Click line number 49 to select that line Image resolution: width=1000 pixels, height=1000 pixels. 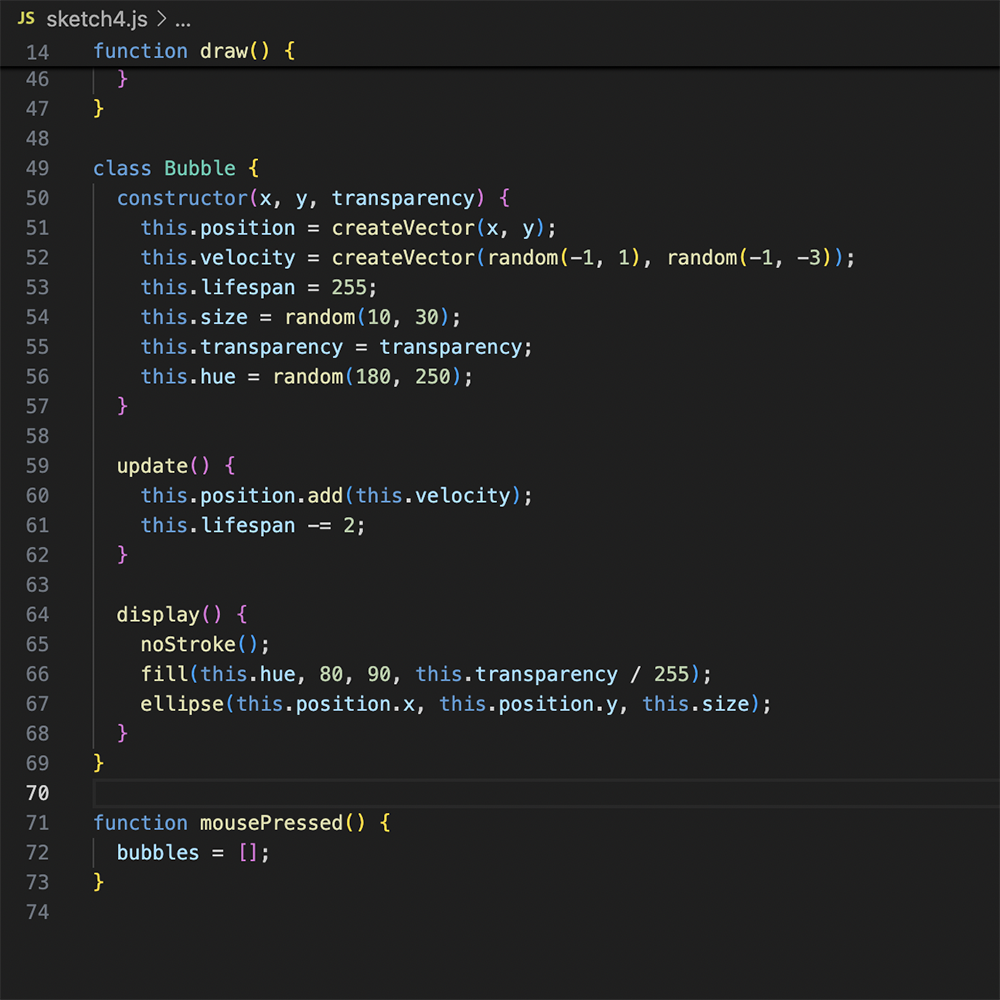tap(37, 168)
